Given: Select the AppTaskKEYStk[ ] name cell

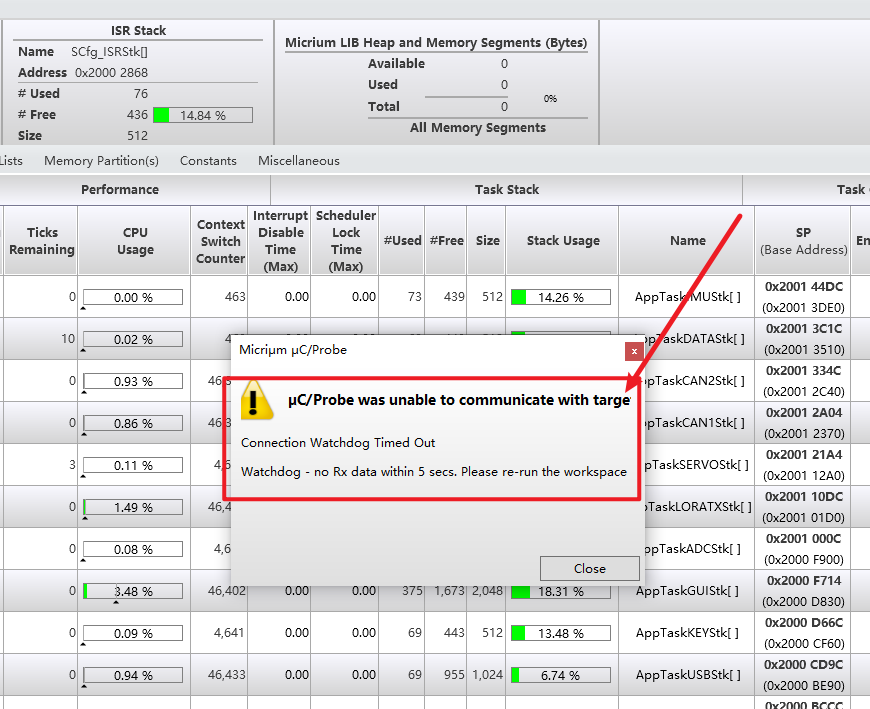Looking at the screenshot, I should coord(687,633).
